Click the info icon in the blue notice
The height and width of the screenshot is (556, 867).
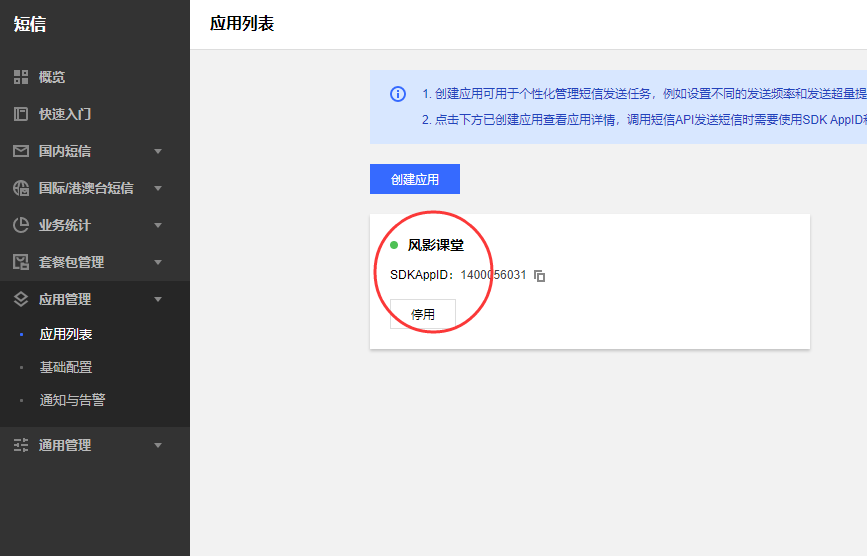(x=398, y=94)
